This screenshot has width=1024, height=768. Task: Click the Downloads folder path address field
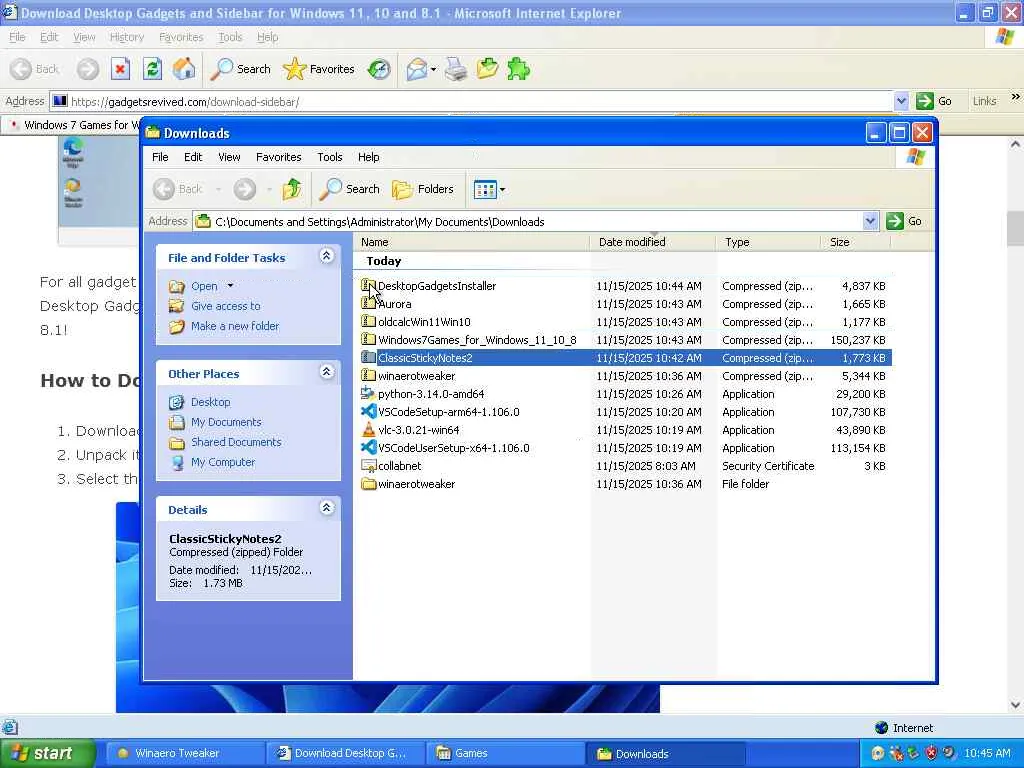(536, 221)
